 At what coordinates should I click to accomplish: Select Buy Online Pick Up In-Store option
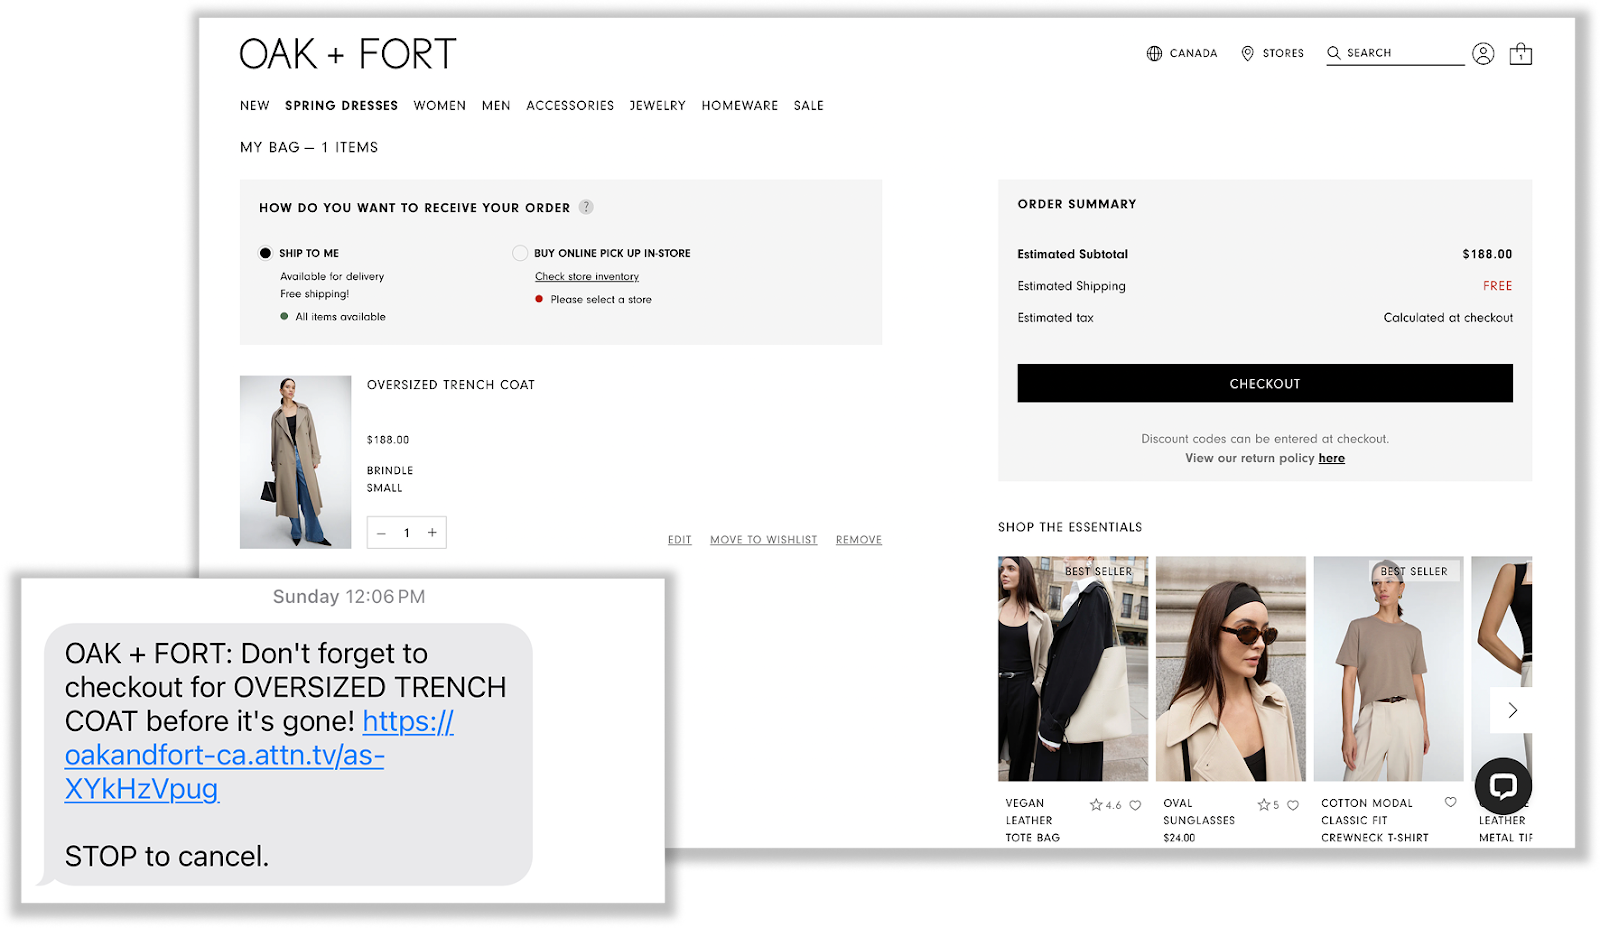[x=520, y=253]
